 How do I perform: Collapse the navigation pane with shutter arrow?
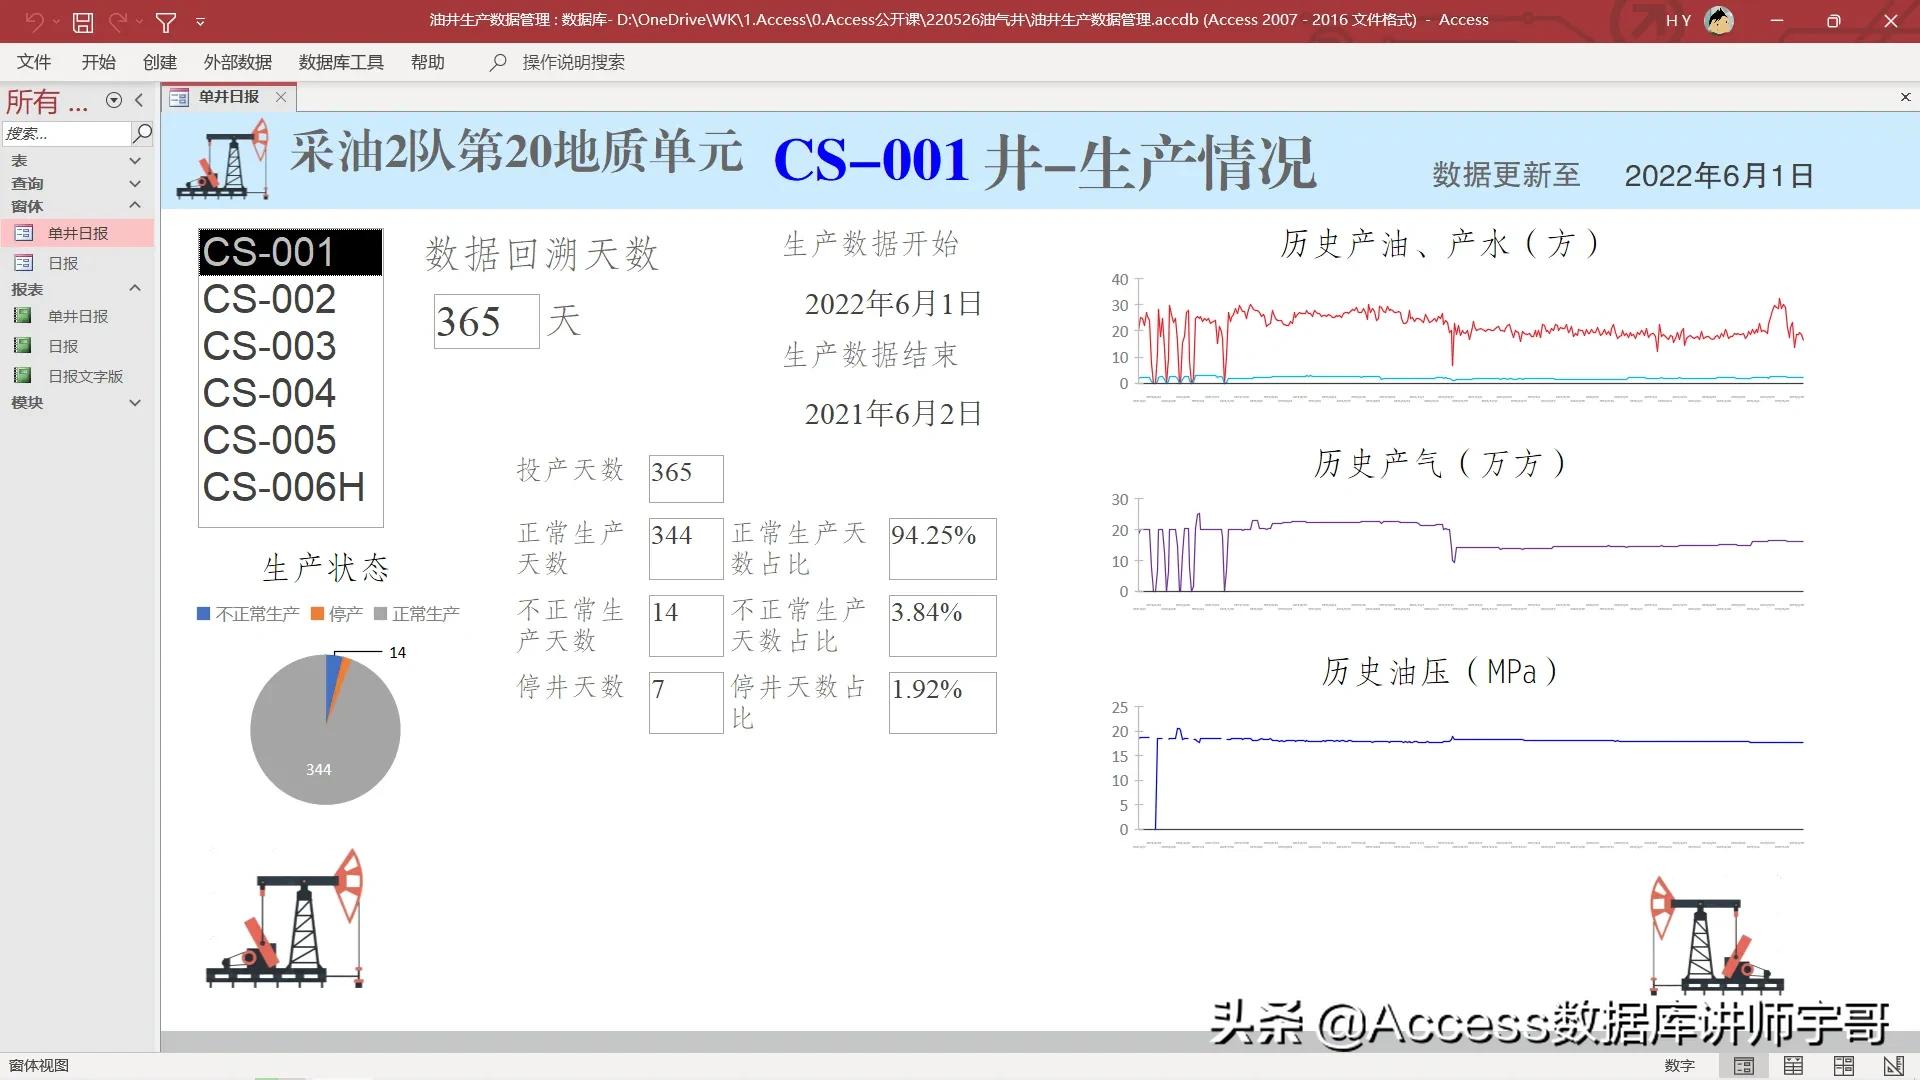pyautogui.click(x=139, y=100)
